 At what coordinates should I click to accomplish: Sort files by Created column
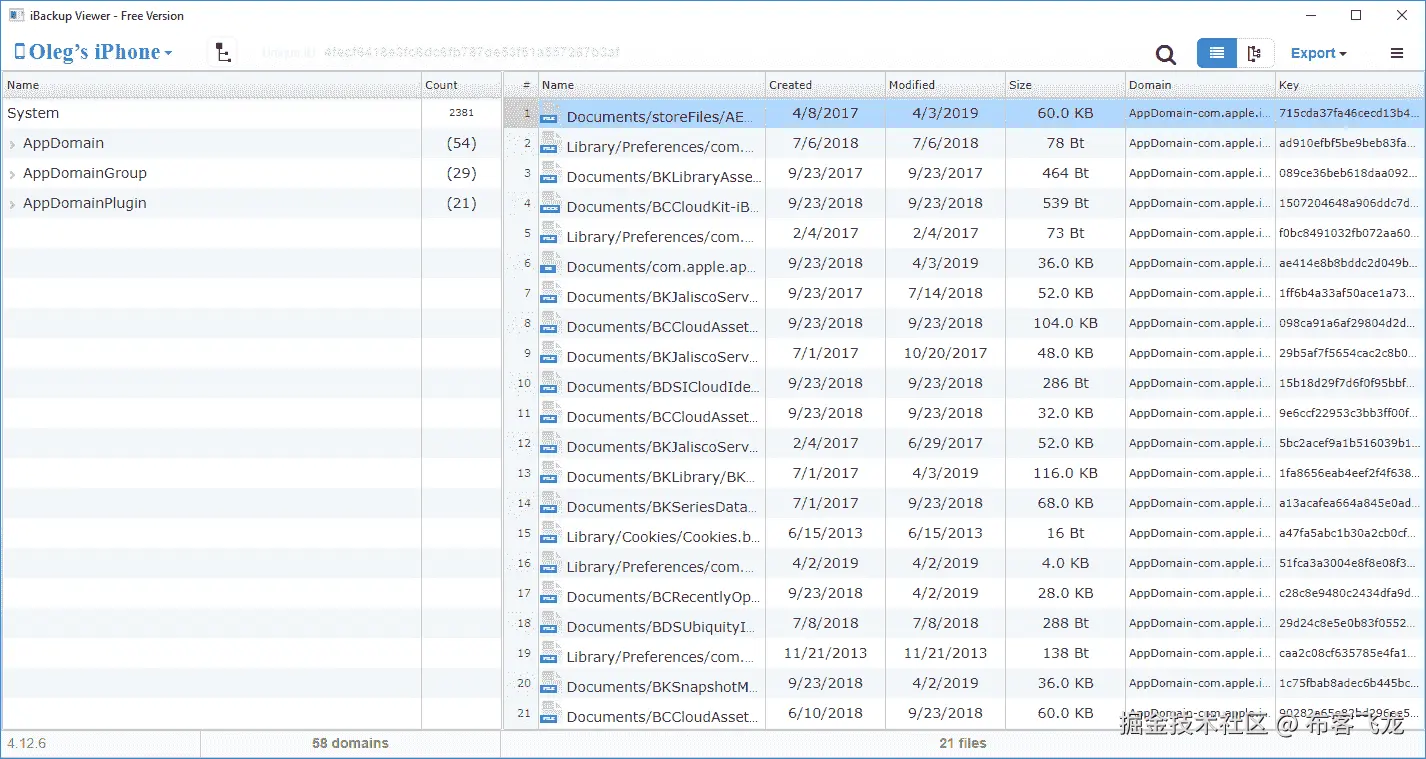coord(825,85)
